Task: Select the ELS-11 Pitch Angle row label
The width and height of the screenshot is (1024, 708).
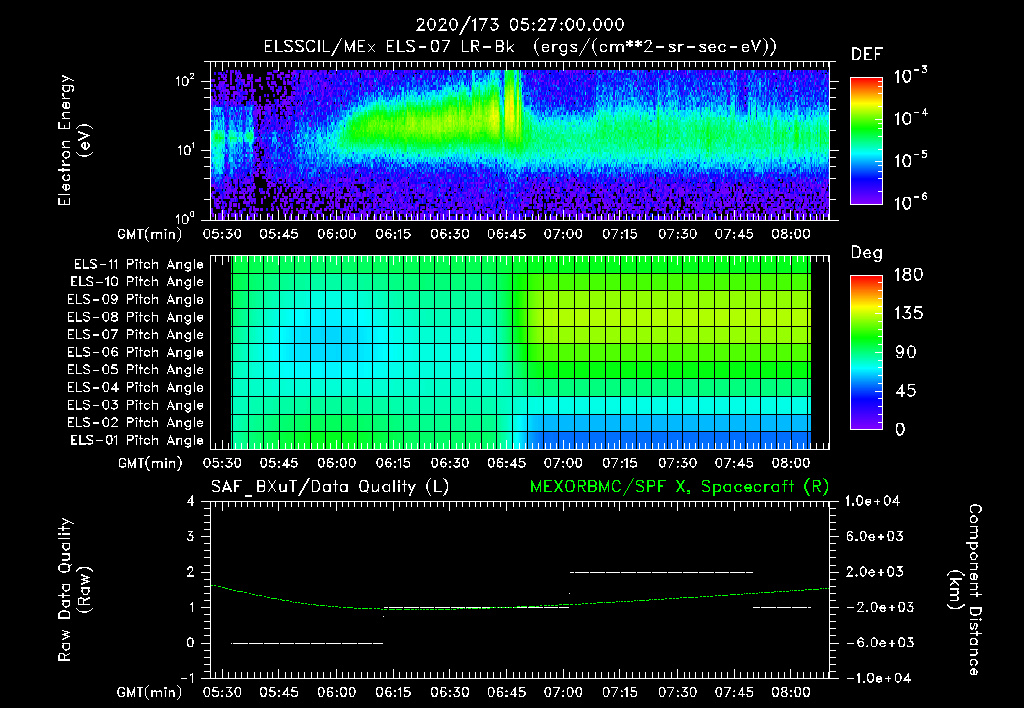Action: [138, 265]
